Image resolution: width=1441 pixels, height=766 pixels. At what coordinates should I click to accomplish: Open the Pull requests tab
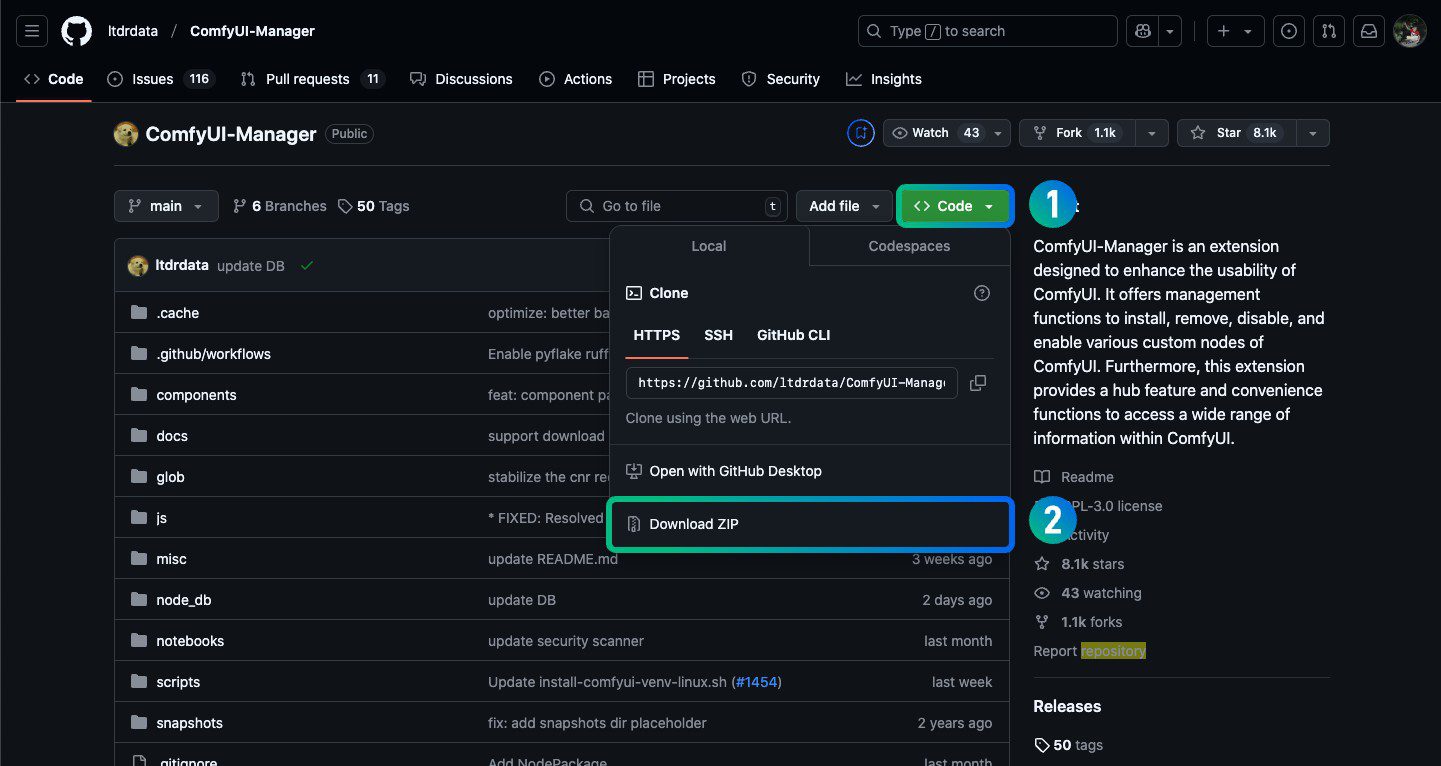(x=312, y=79)
